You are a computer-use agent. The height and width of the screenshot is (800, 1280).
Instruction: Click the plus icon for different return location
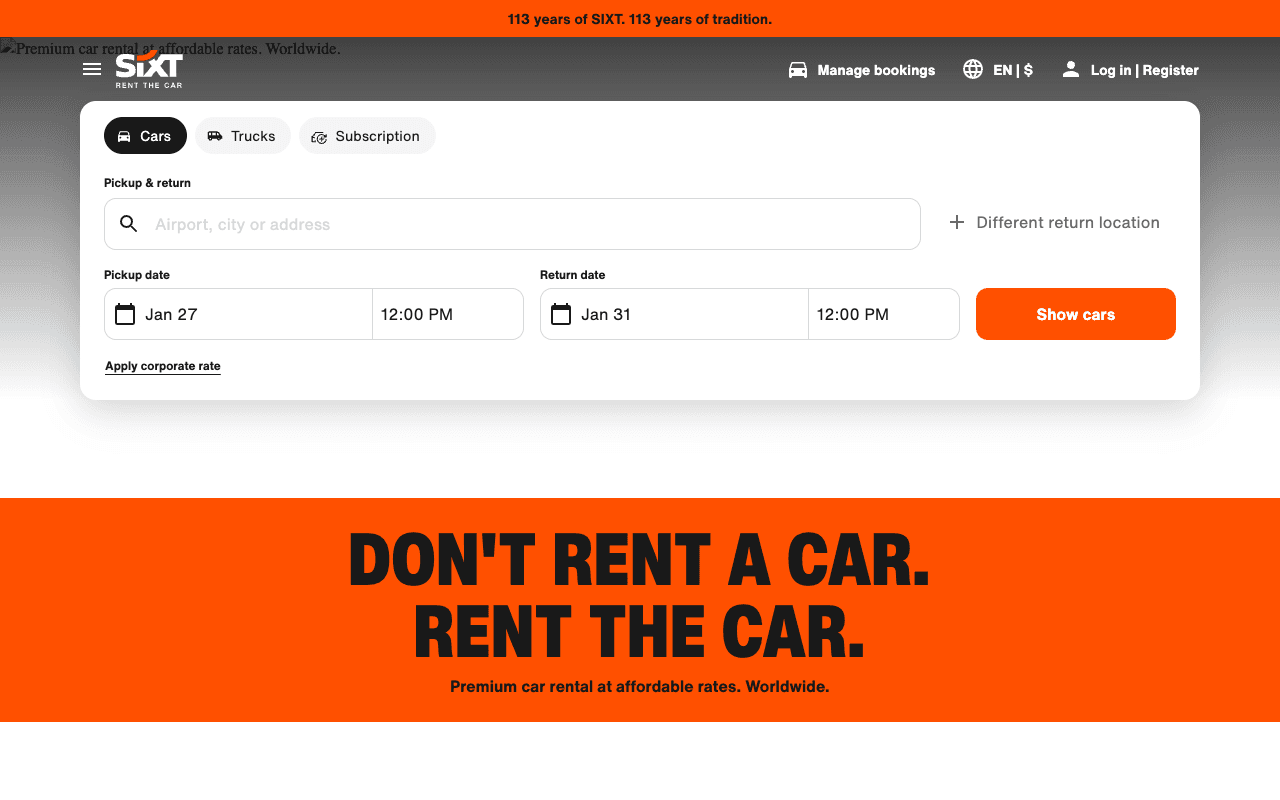point(956,222)
